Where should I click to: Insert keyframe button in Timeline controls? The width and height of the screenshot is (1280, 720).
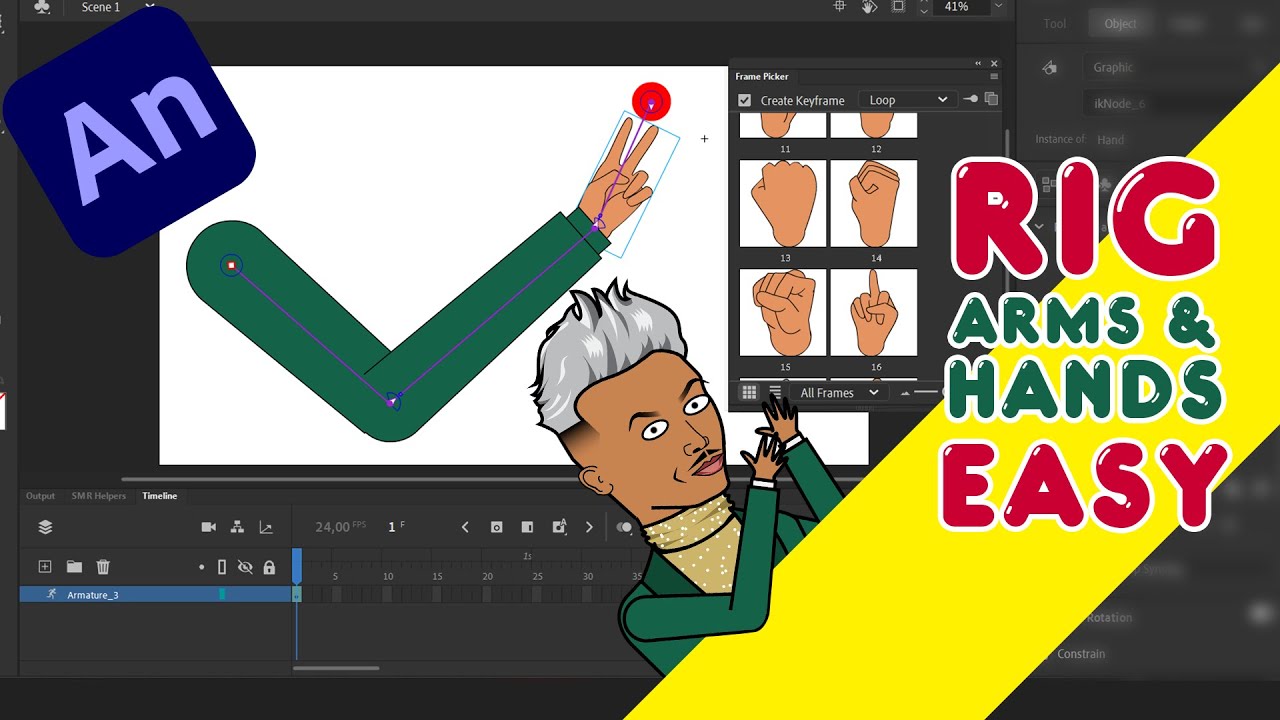tap(496, 527)
